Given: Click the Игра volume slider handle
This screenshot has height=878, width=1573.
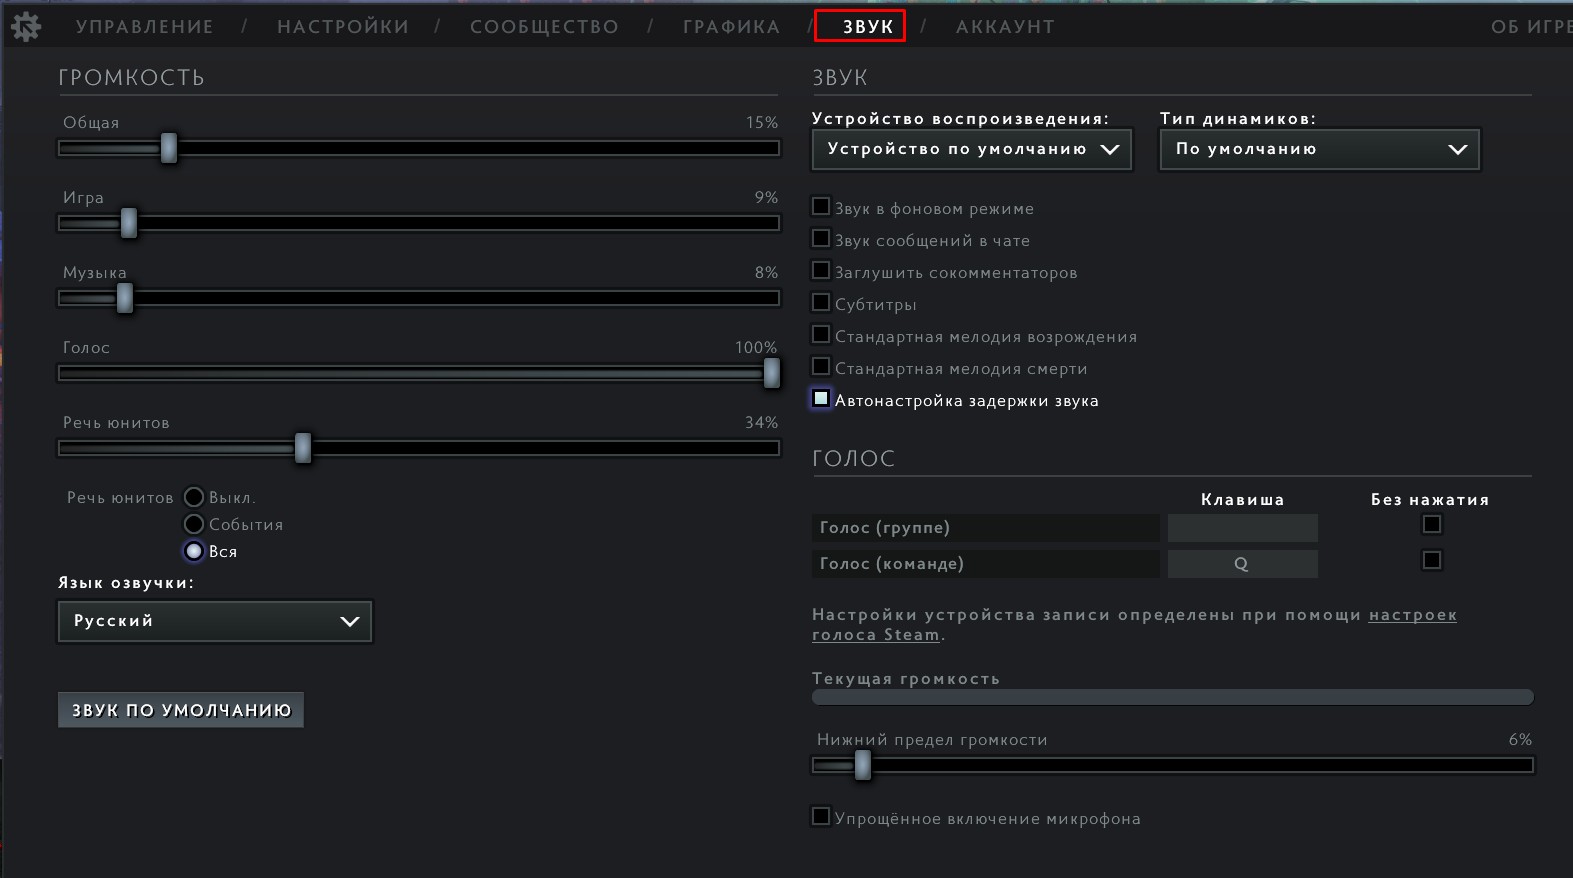Looking at the screenshot, I should tap(128, 223).
